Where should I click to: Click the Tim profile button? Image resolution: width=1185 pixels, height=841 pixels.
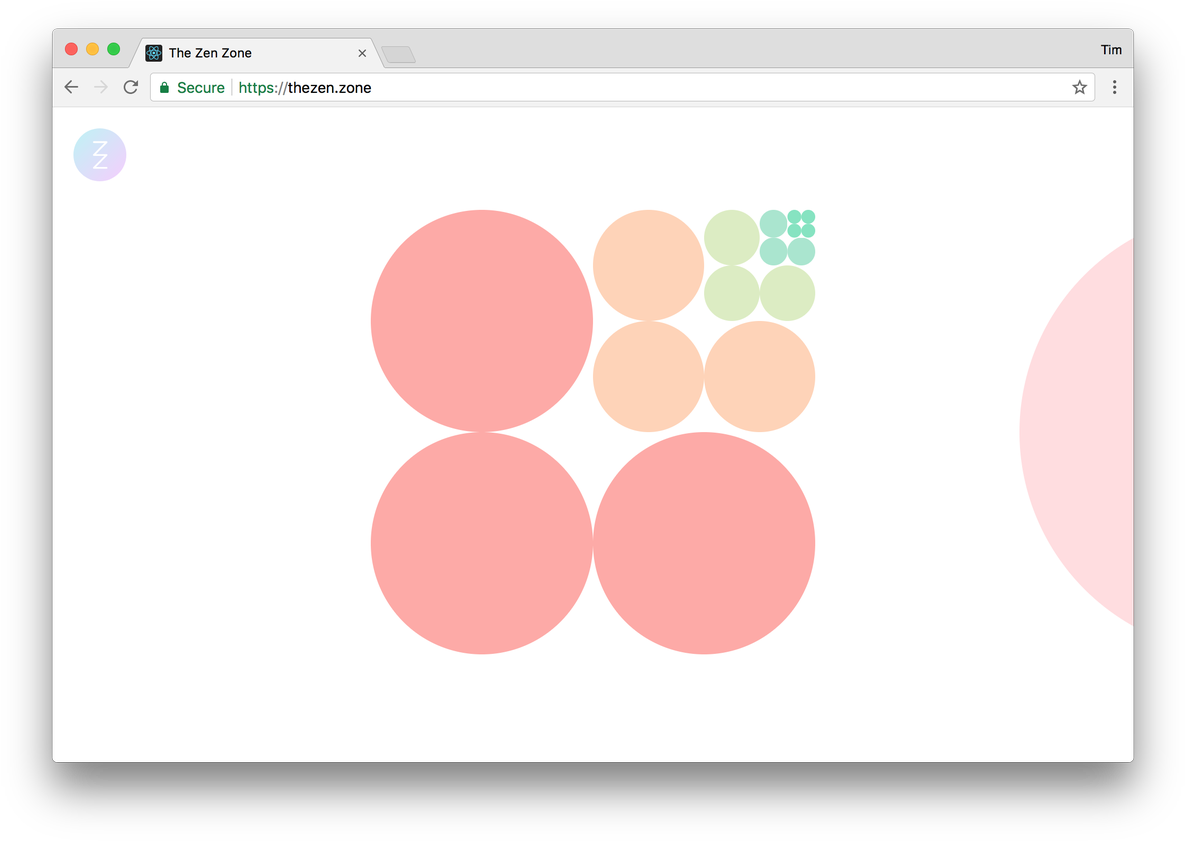pyautogui.click(x=1111, y=50)
